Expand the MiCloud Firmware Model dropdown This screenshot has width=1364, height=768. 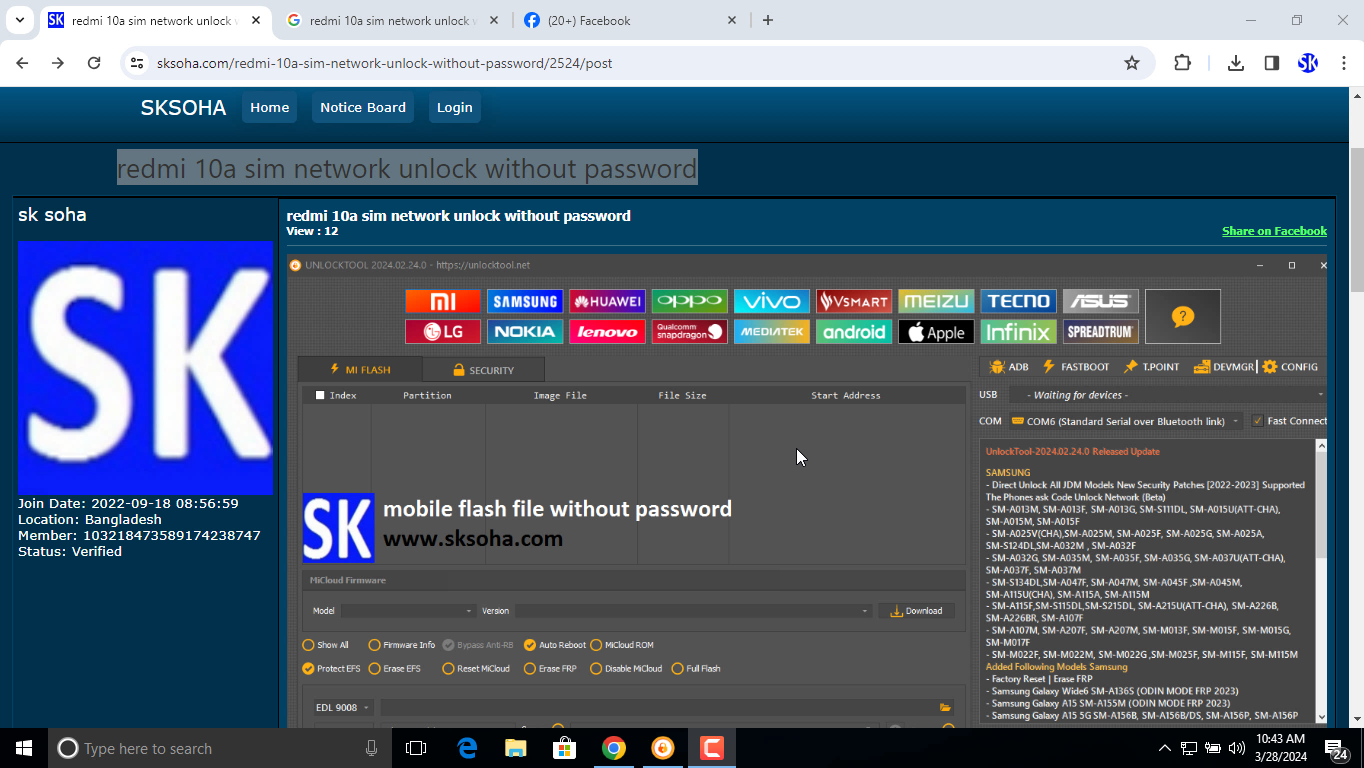coord(407,611)
